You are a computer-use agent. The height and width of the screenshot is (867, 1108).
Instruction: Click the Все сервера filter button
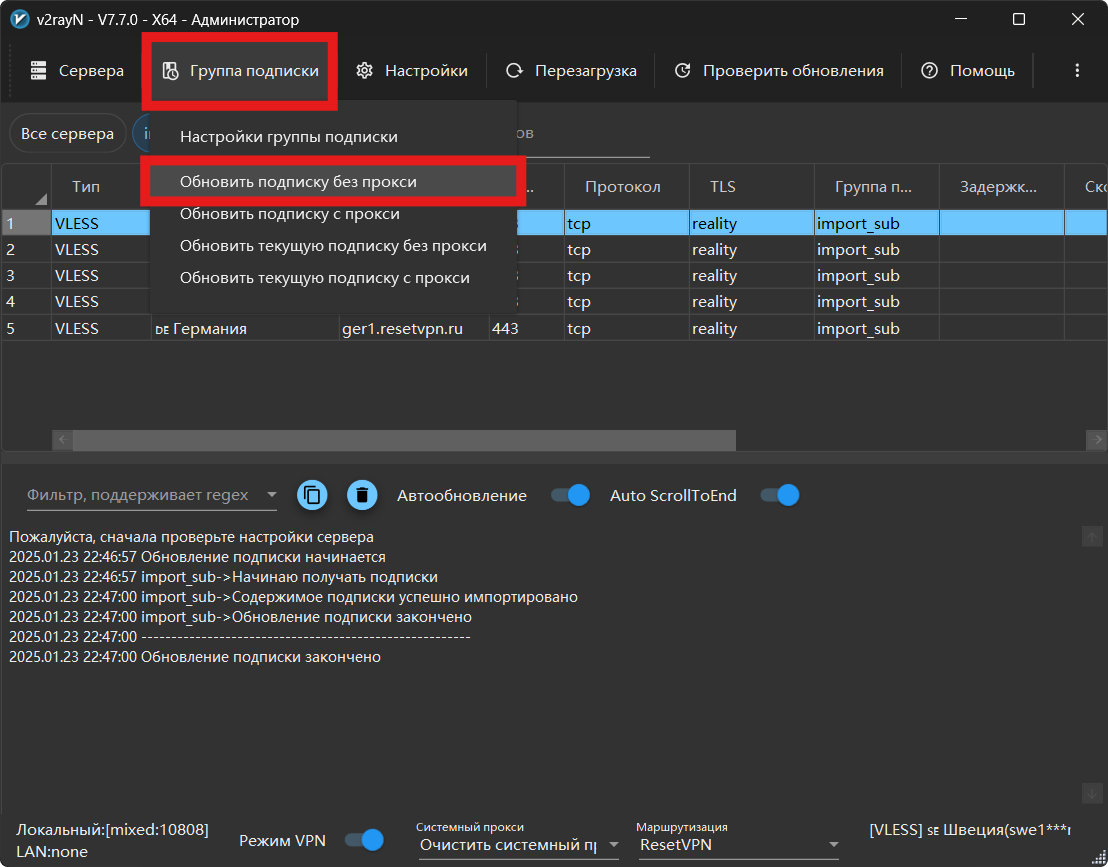(67, 134)
